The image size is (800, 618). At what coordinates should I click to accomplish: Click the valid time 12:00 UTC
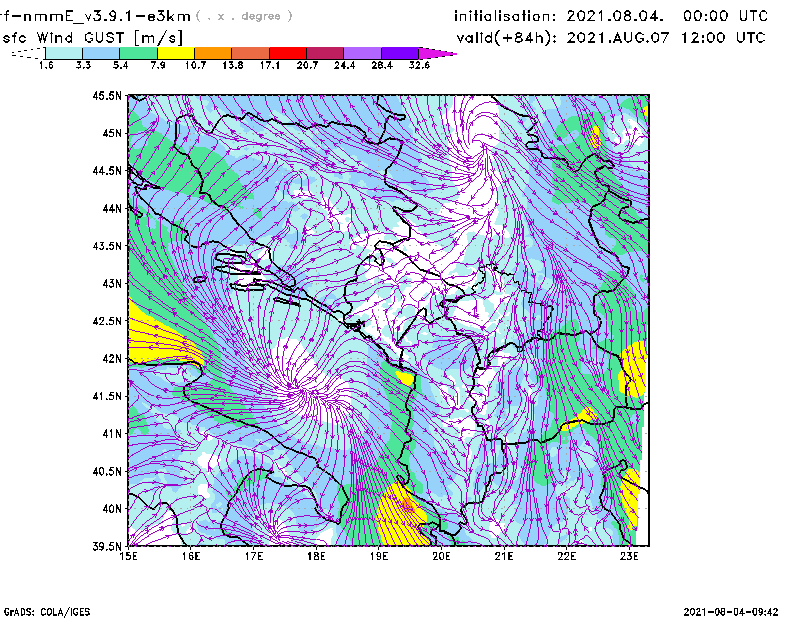coord(723,37)
